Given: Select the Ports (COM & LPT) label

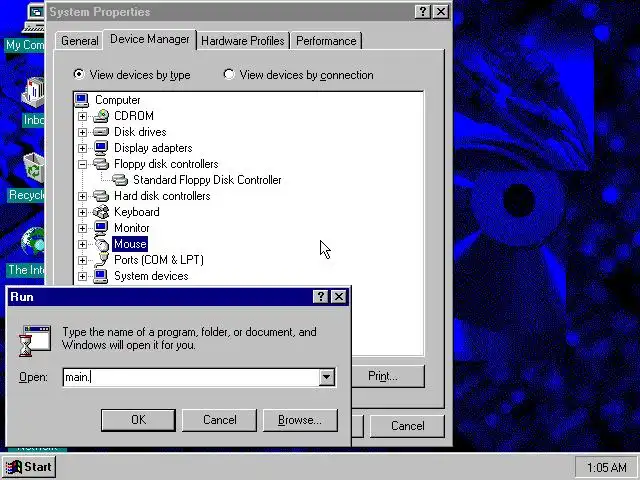Looking at the screenshot, I should coord(159,260).
